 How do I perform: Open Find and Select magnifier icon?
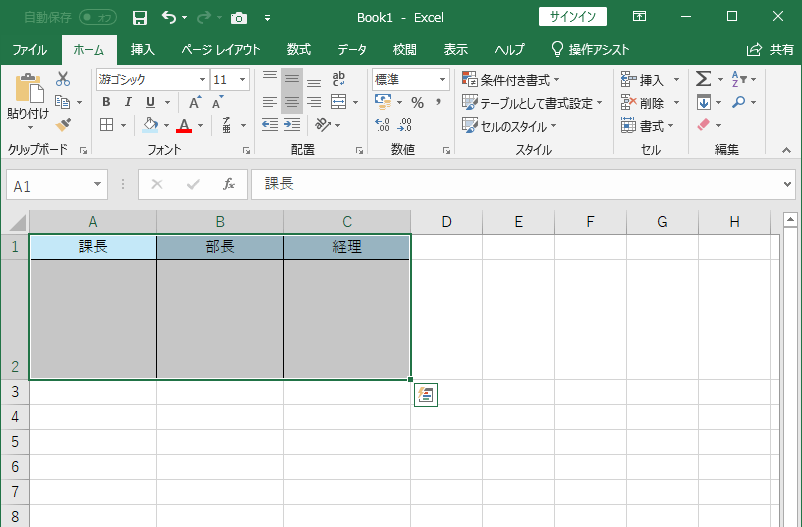(x=739, y=102)
